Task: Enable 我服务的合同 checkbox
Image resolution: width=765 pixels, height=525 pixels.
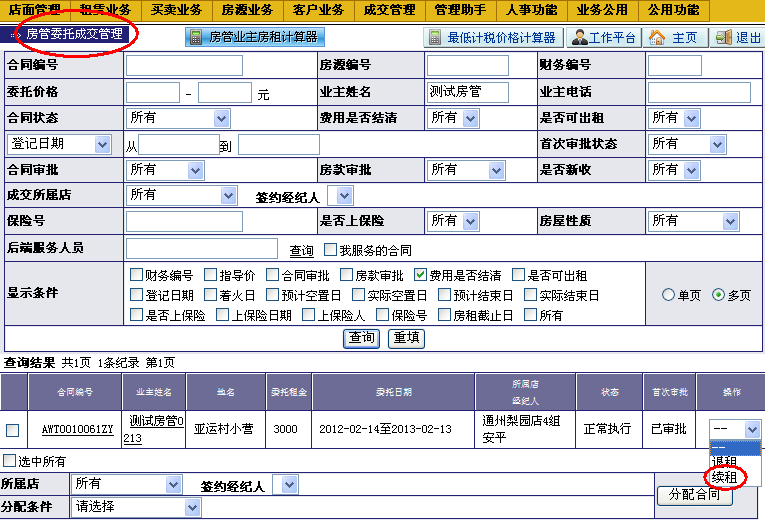Action: (330, 250)
